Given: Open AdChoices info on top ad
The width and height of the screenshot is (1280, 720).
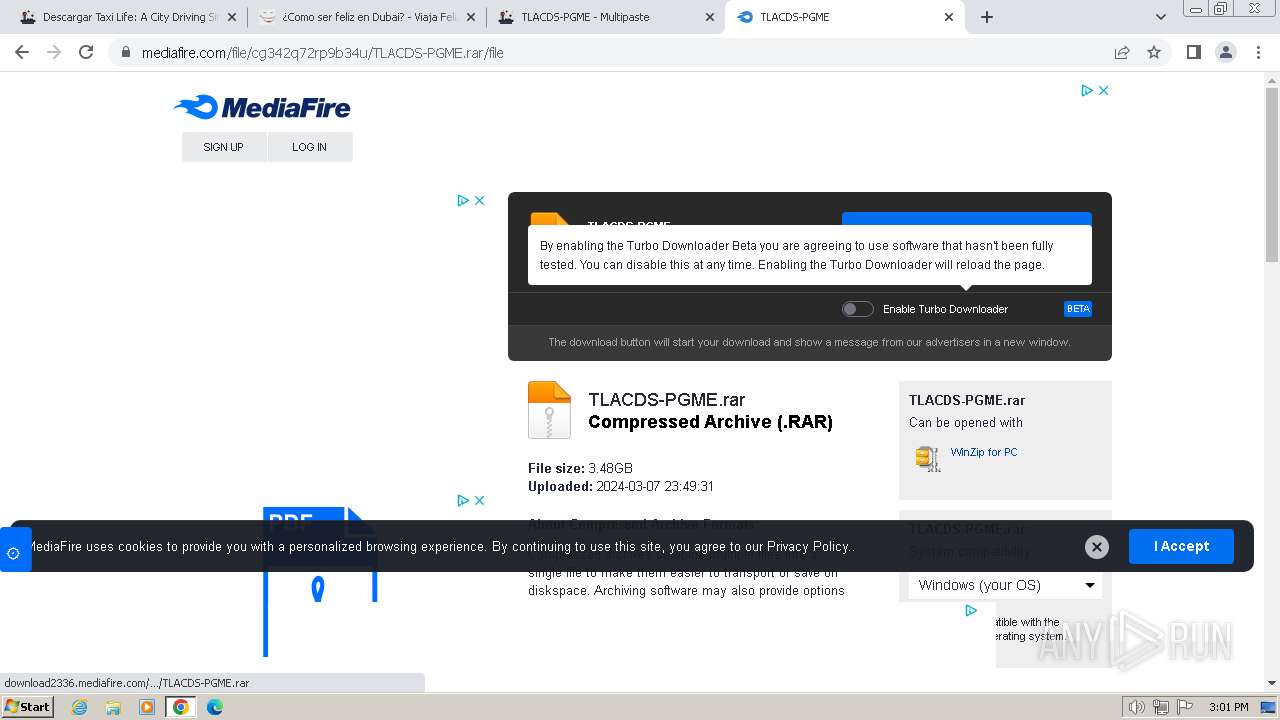Looking at the screenshot, I should [x=1087, y=90].
